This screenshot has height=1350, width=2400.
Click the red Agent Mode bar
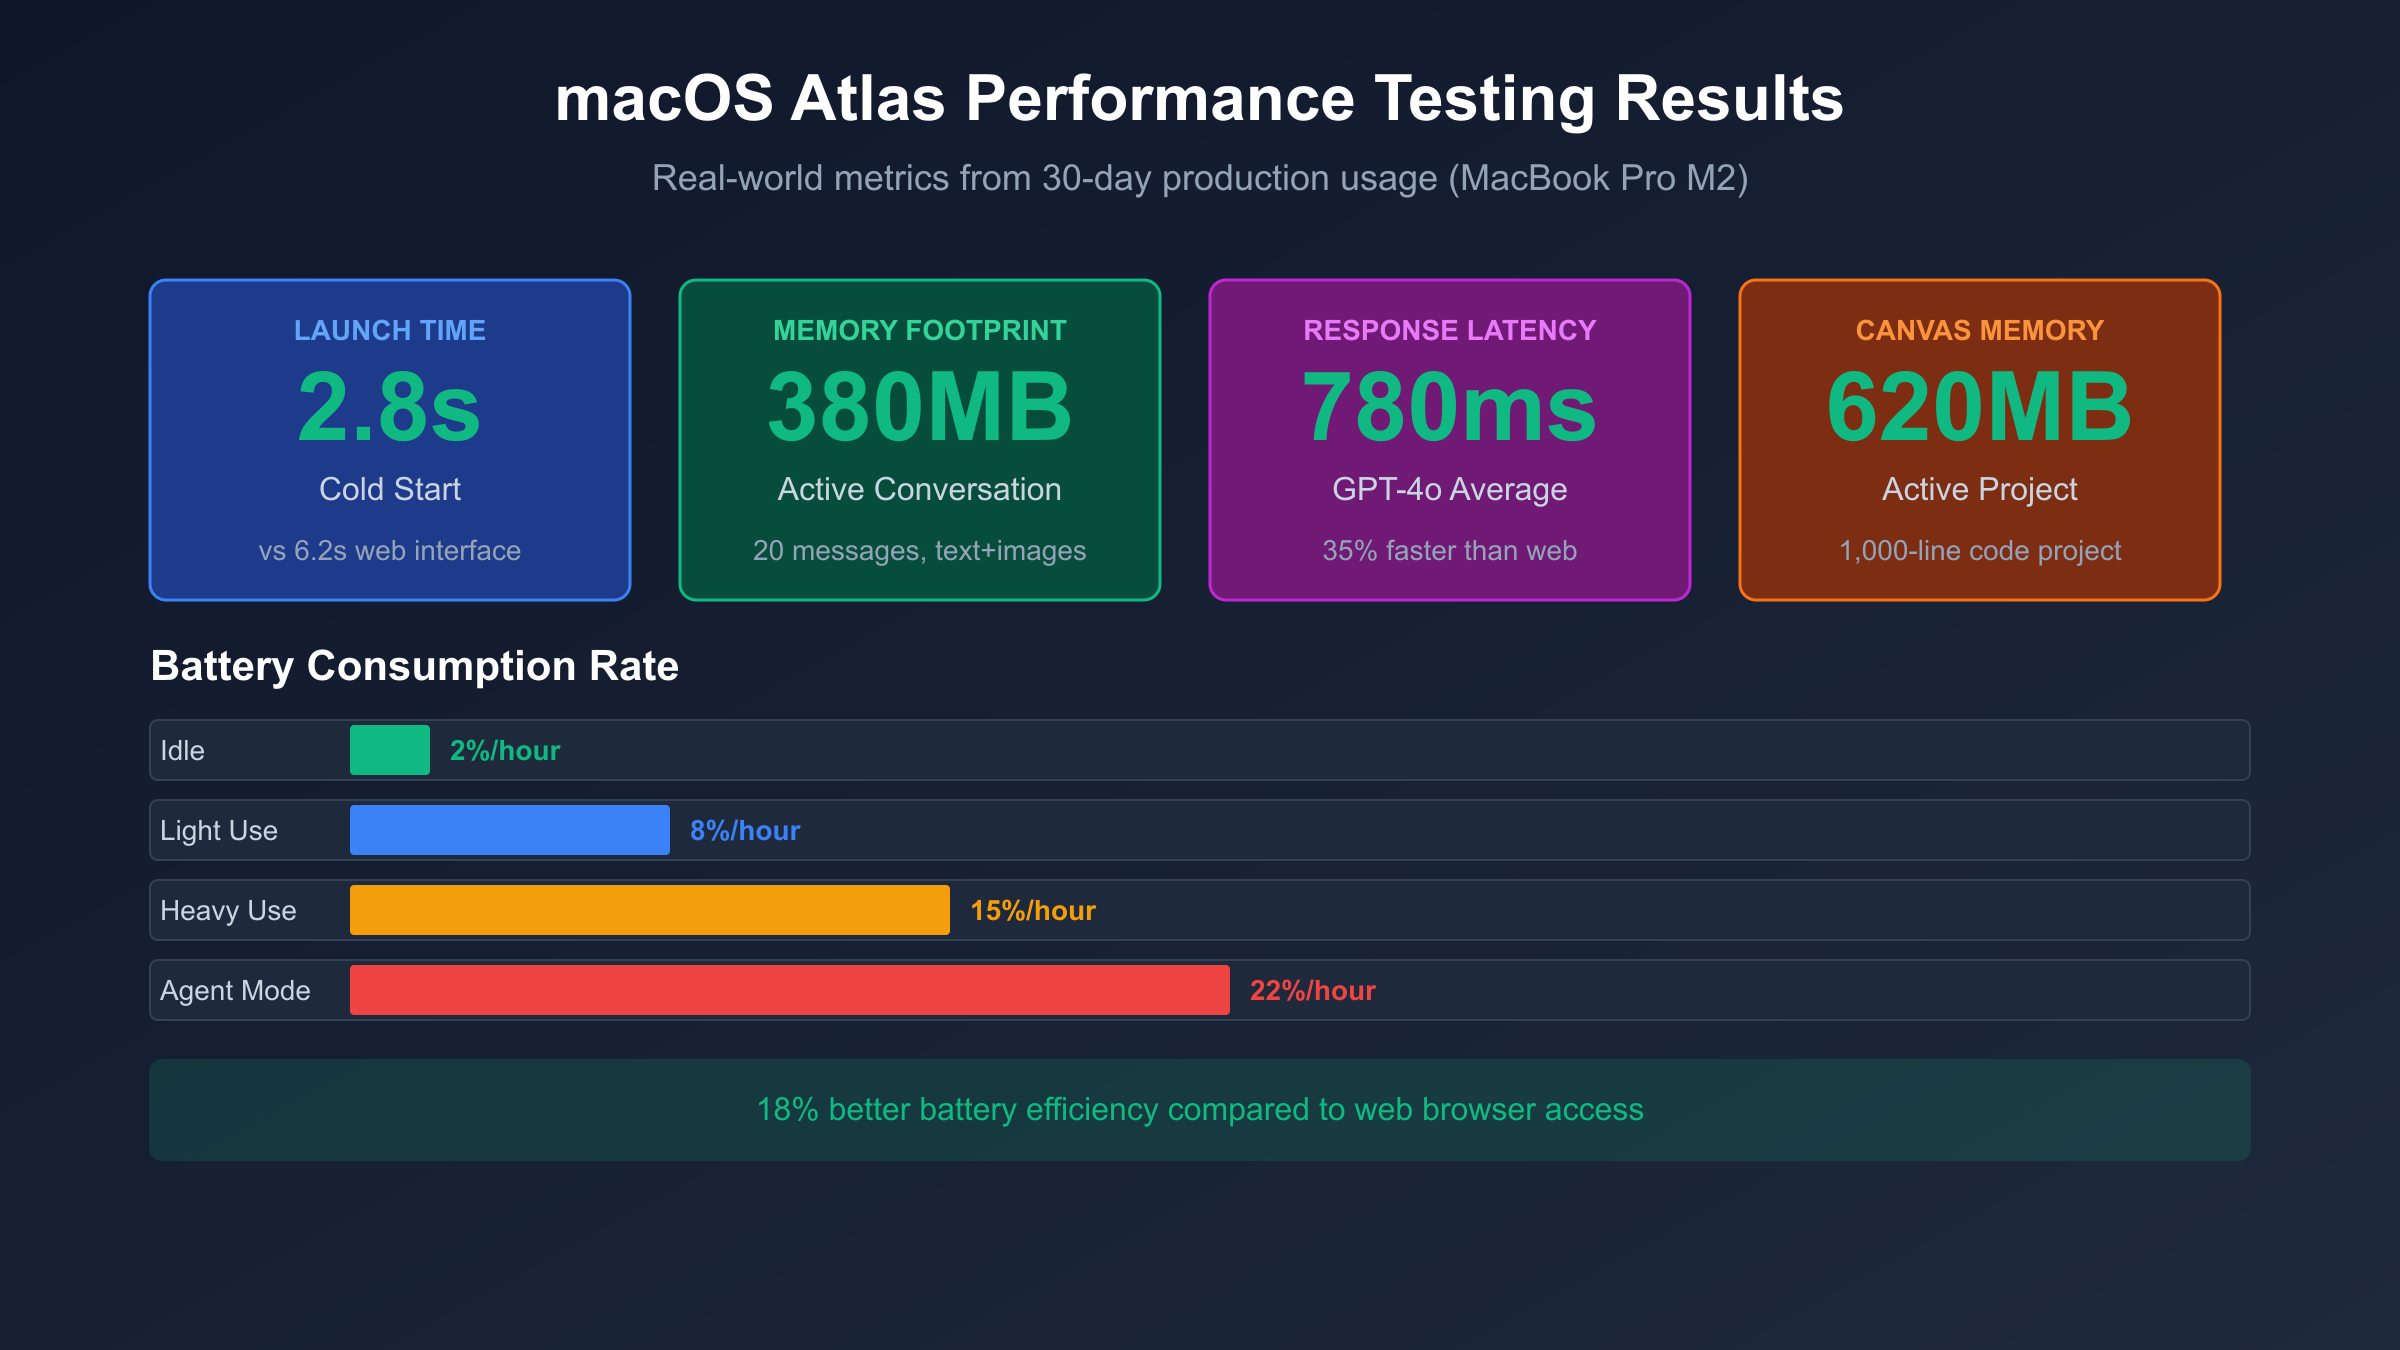point(790,990)
